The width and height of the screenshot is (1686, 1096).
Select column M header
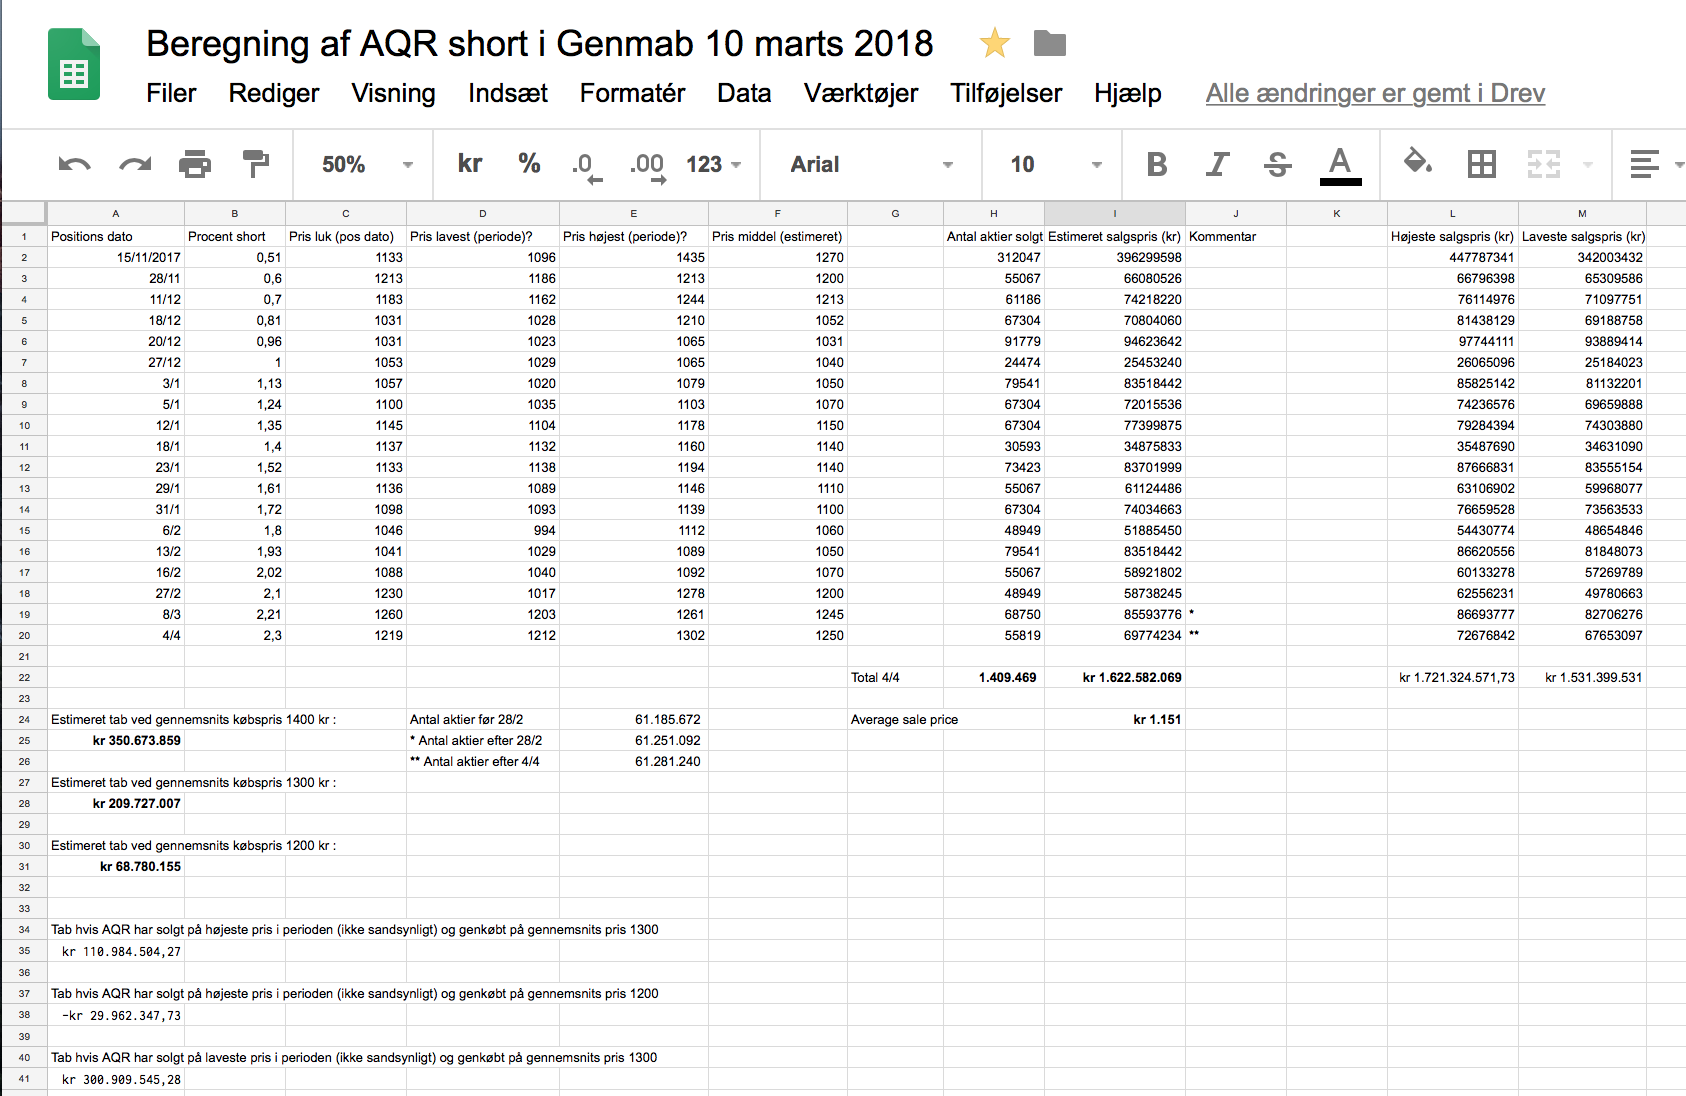tap(1582, 213)
